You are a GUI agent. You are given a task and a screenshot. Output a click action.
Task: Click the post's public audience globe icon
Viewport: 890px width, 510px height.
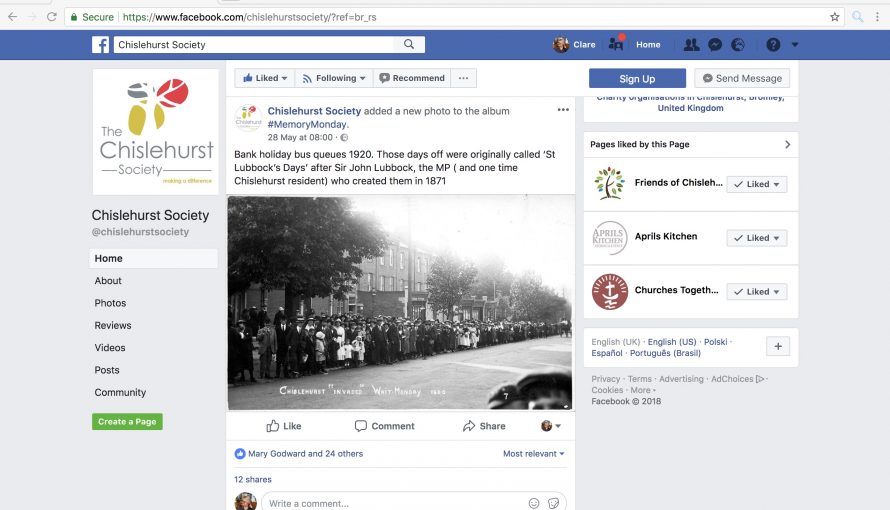[344, 137]
